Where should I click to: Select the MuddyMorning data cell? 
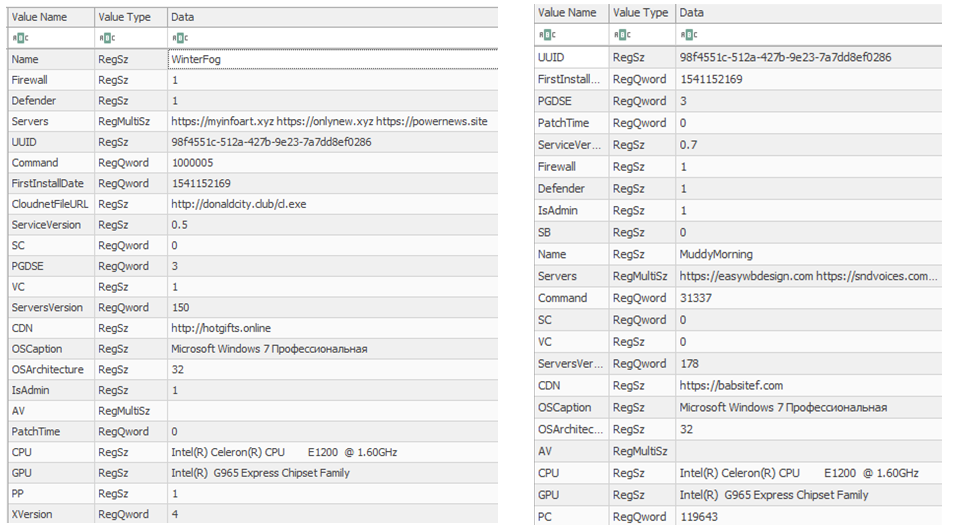tap(715, 254)
